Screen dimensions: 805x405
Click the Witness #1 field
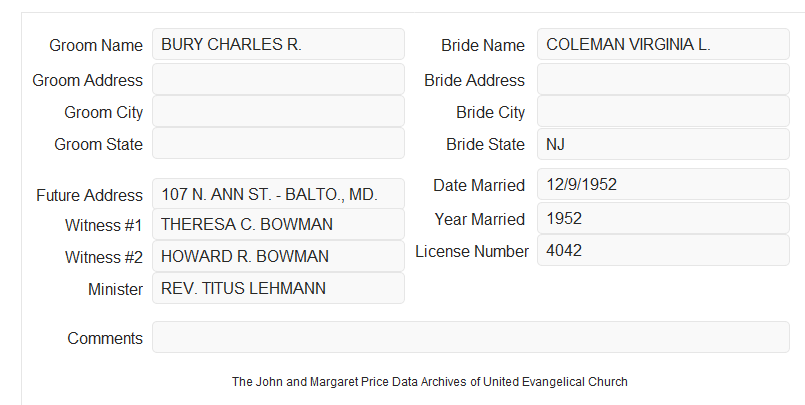[x=278, y=224]
